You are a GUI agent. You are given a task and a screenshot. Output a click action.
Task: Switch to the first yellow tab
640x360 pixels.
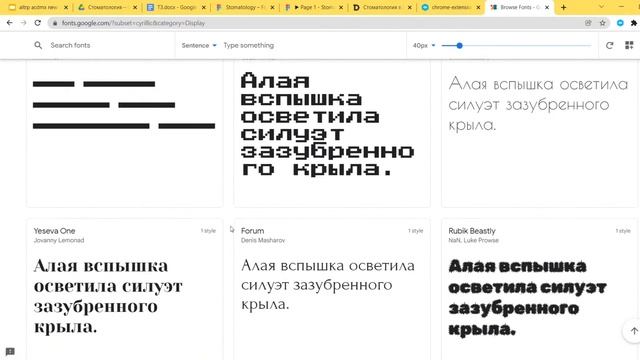[37, 7]
